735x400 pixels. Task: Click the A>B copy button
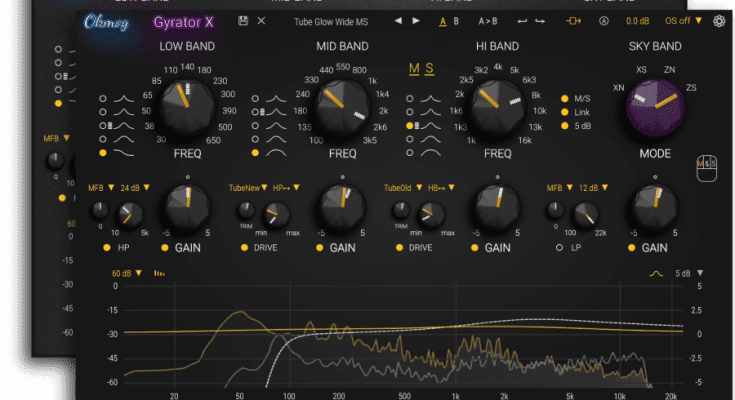coord(488,20)
